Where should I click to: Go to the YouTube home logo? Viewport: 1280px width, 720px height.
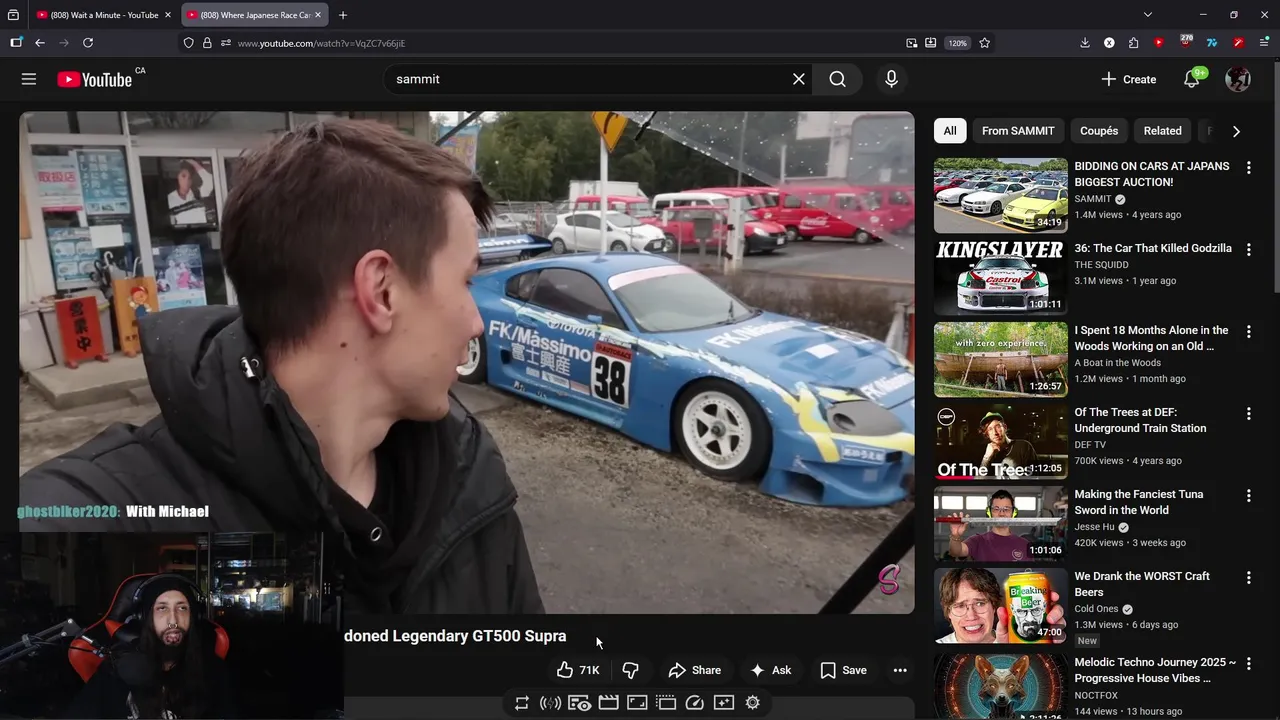tap(95, 80)
